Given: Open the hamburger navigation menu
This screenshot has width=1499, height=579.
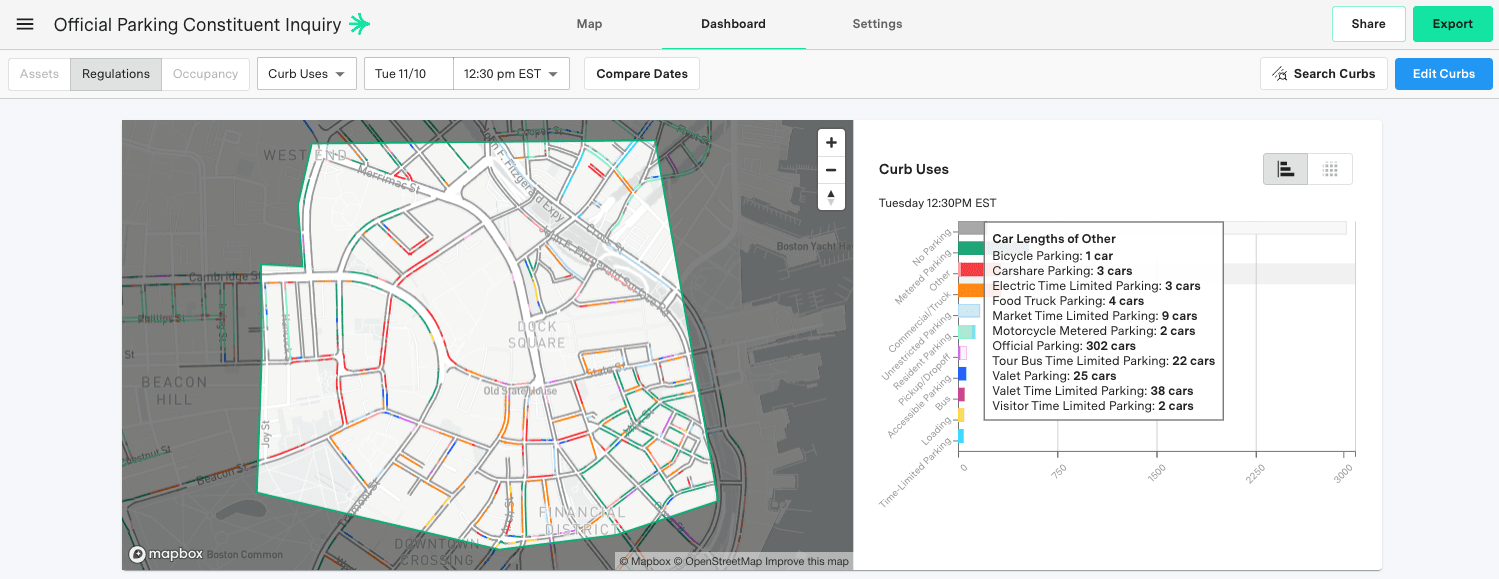Looking at the screenshot, I should point(25,24).
